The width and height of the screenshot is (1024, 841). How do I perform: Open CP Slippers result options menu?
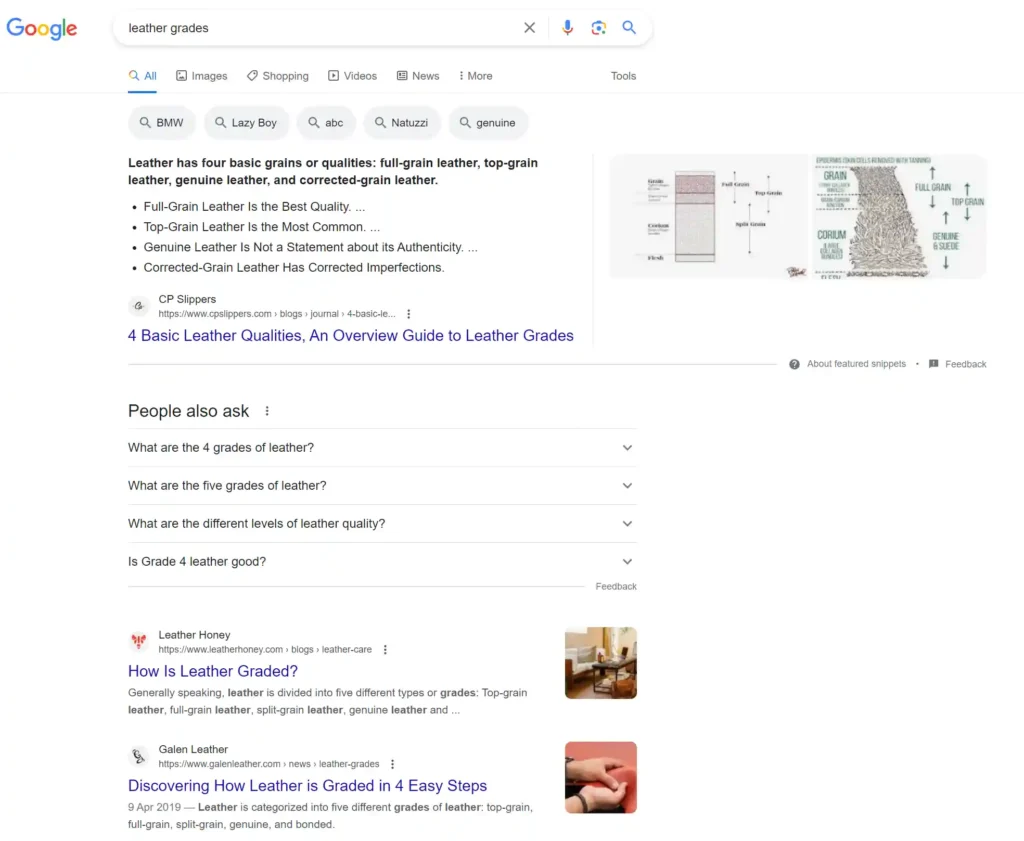pos(409,314)
